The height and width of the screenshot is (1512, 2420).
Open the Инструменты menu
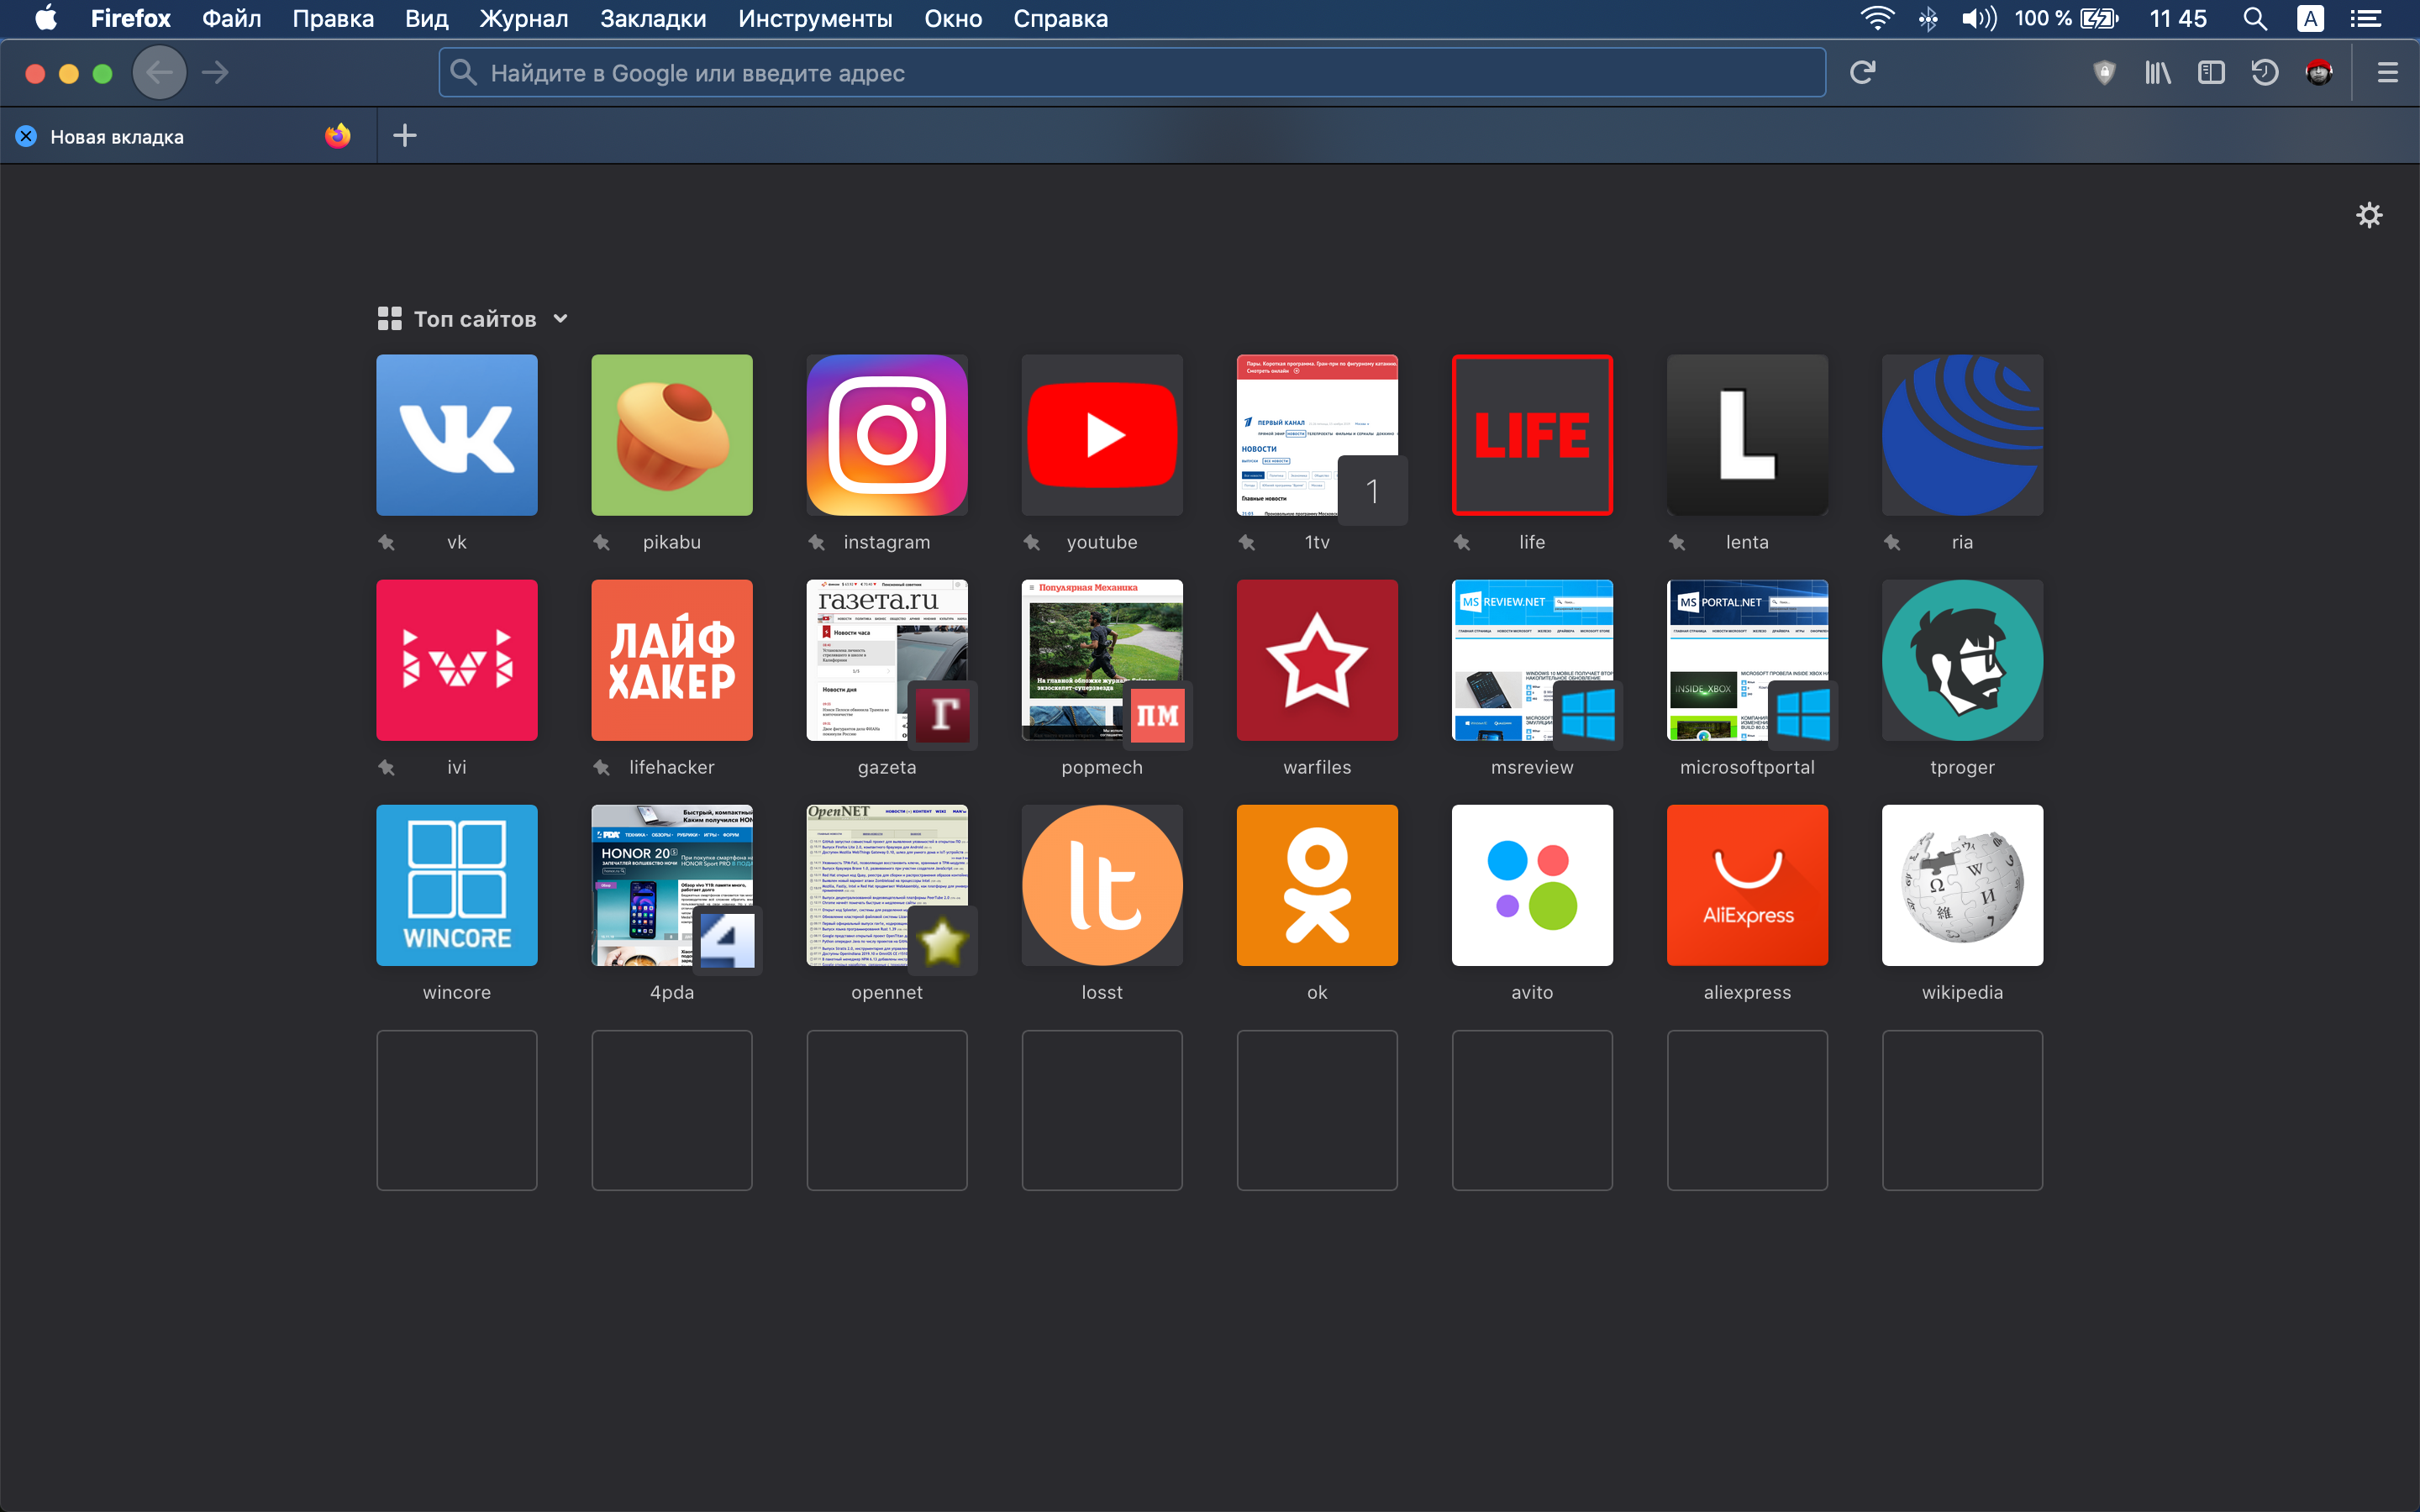pyautogui.click(x=814, y=19)
